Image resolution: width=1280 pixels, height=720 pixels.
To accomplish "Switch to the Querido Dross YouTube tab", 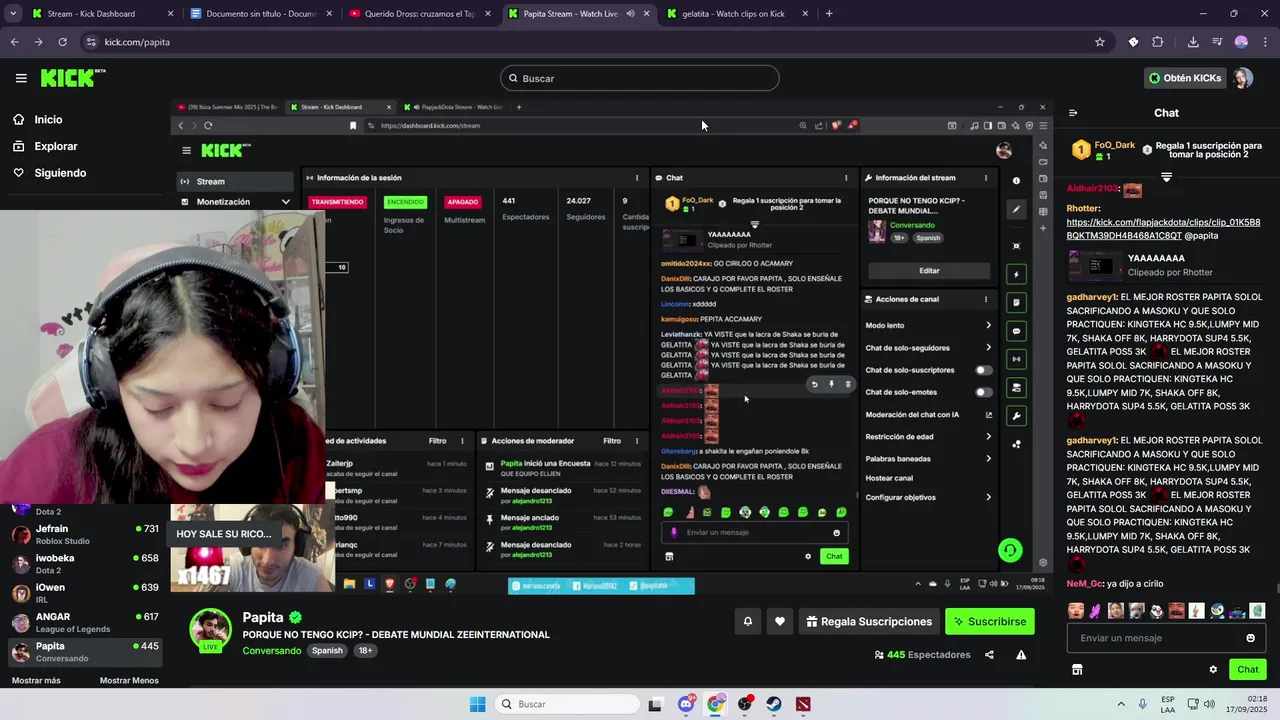I will tap(419, 14).
